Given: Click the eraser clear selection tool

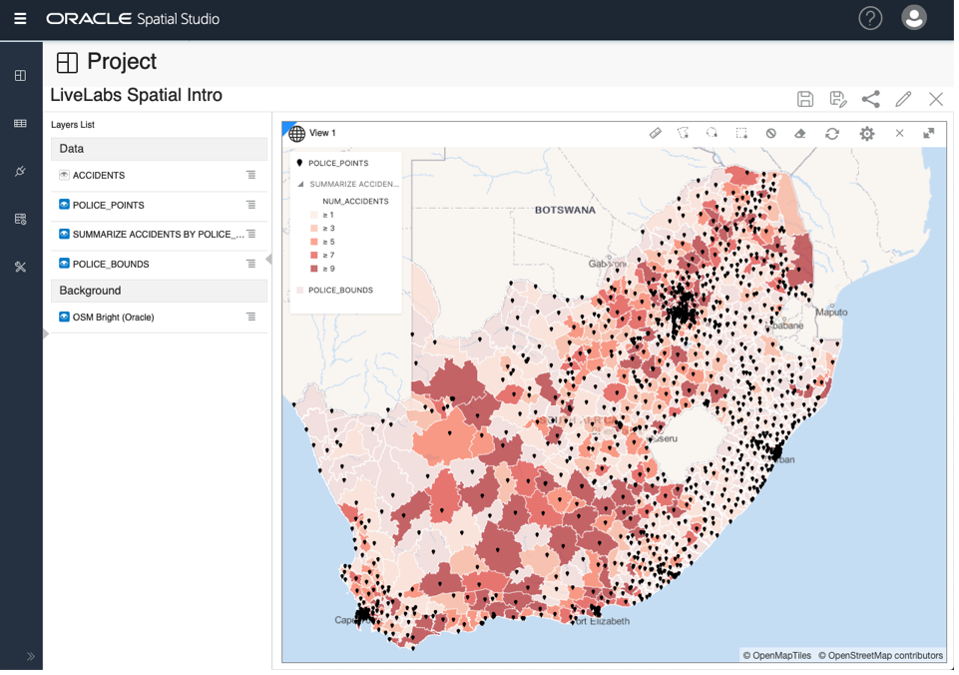Looking at the screenshot, I should click(x=800, y=133).
